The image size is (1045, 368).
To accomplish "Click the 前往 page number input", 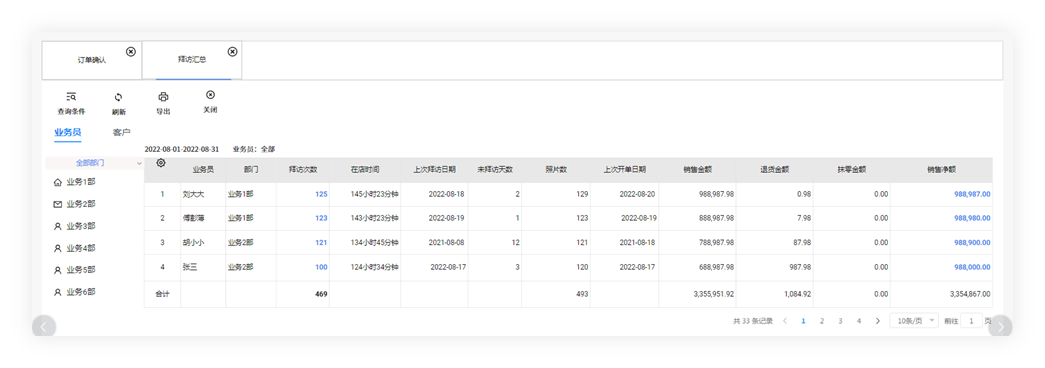I will pos(972,321).
